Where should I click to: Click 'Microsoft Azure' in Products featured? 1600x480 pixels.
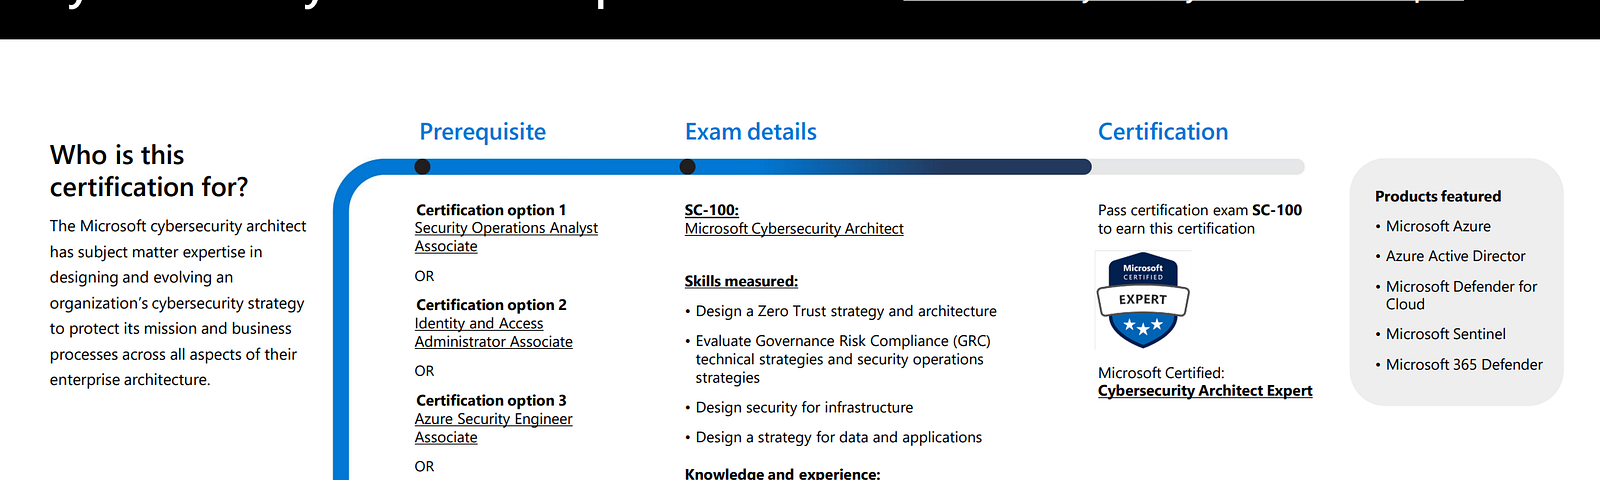[1438, 226]
